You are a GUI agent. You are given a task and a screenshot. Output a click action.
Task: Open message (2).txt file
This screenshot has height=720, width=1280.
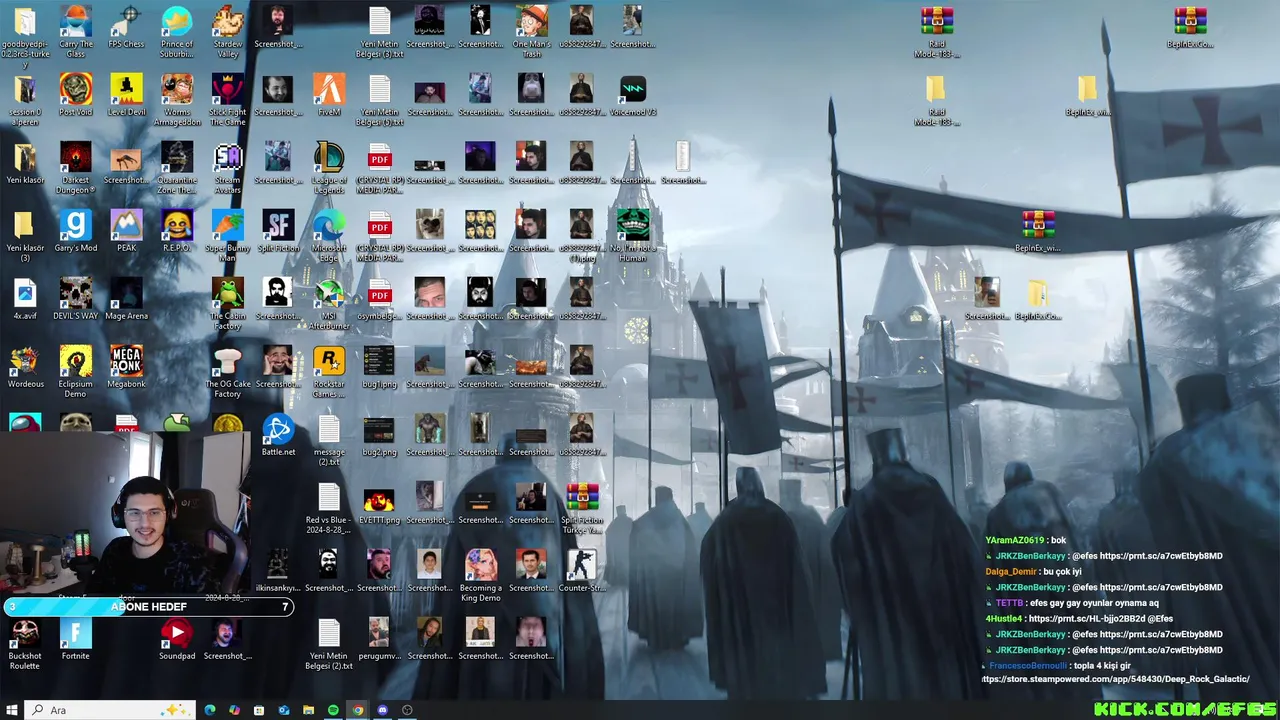[x=329, y=439]
